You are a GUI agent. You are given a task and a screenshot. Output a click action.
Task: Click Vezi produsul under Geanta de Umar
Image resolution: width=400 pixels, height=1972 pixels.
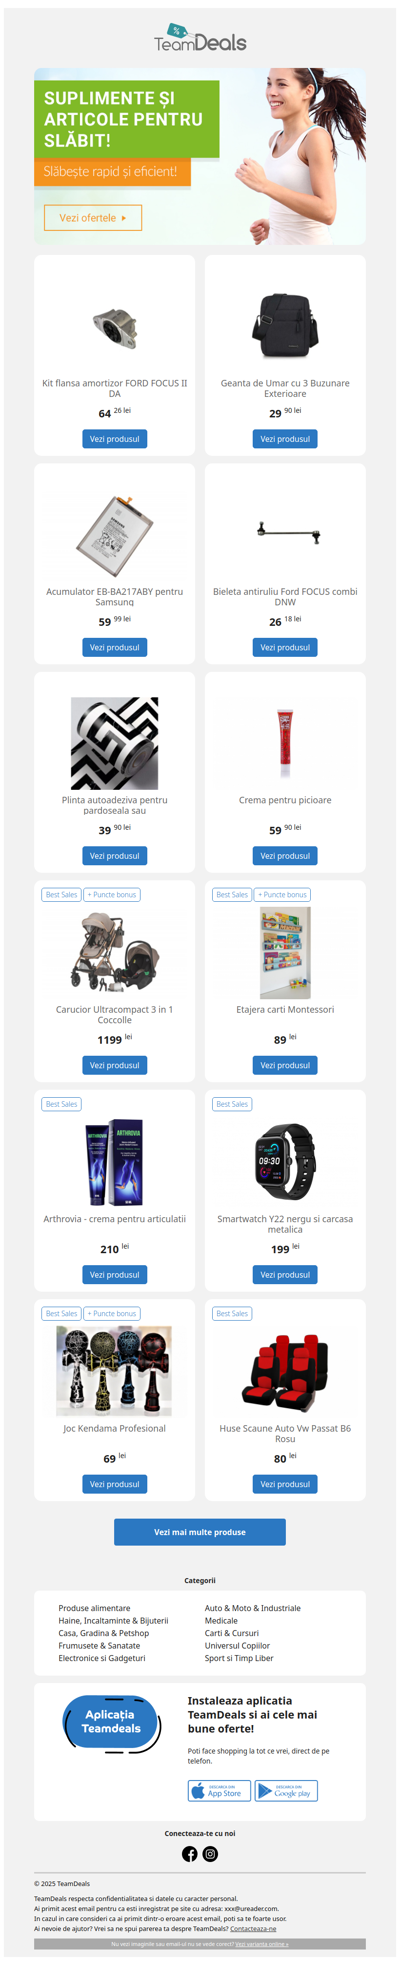click(285, 439)
